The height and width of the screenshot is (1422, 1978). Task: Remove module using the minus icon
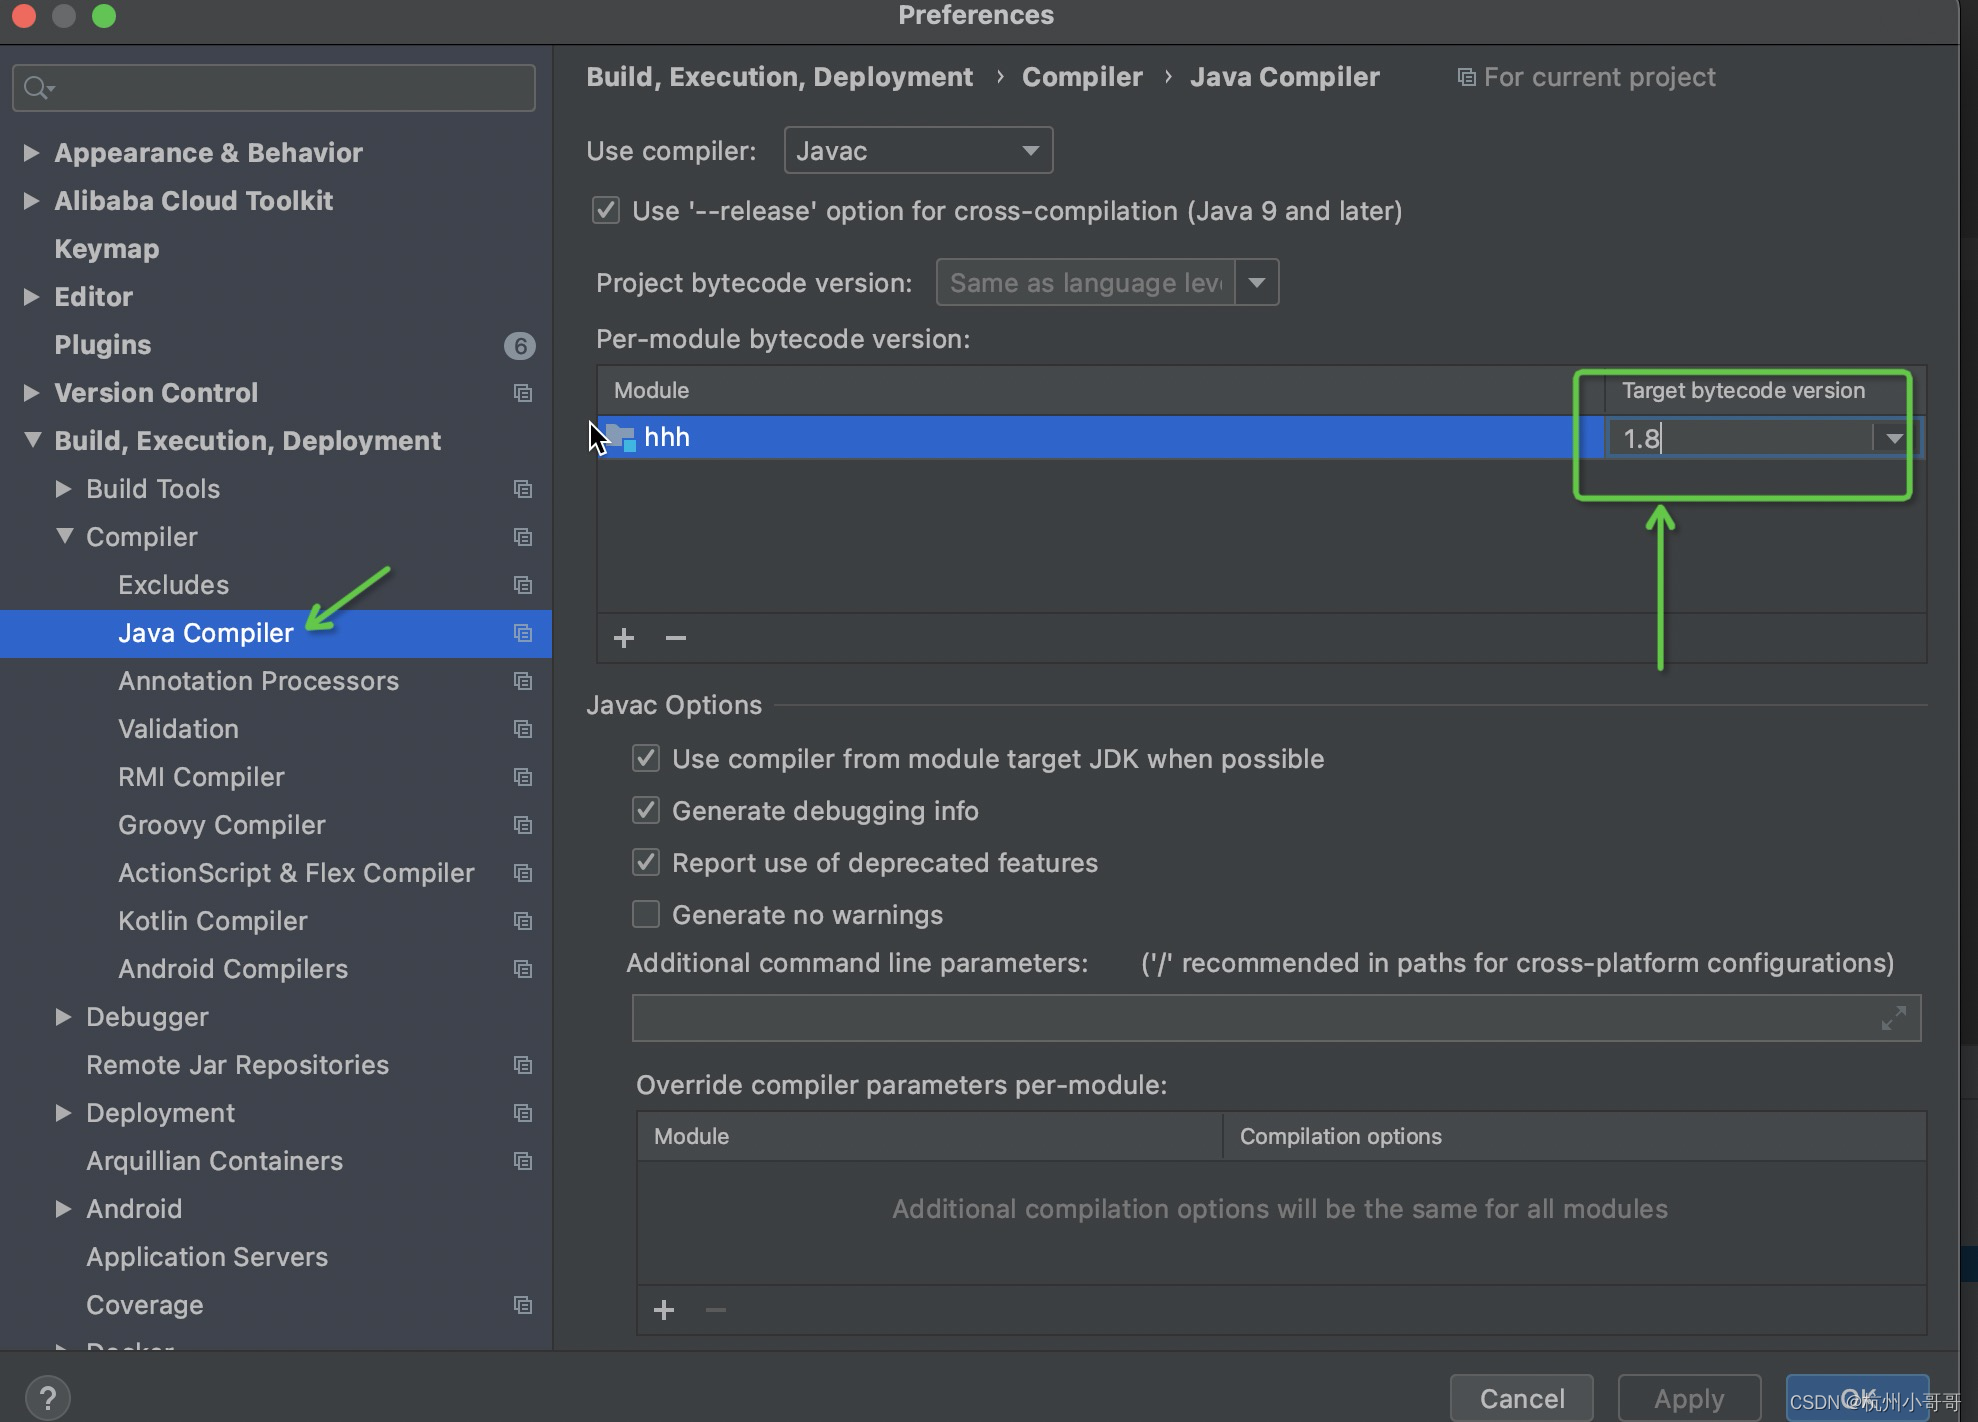coord(676,638)
